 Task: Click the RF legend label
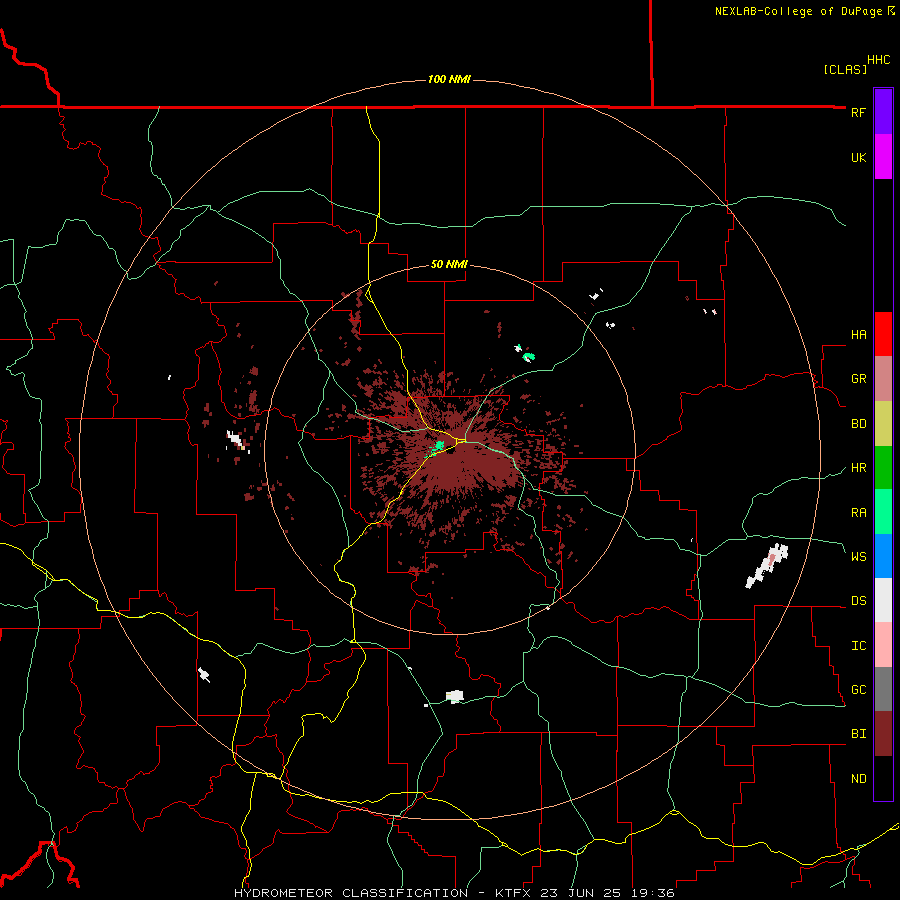[858, 112]
